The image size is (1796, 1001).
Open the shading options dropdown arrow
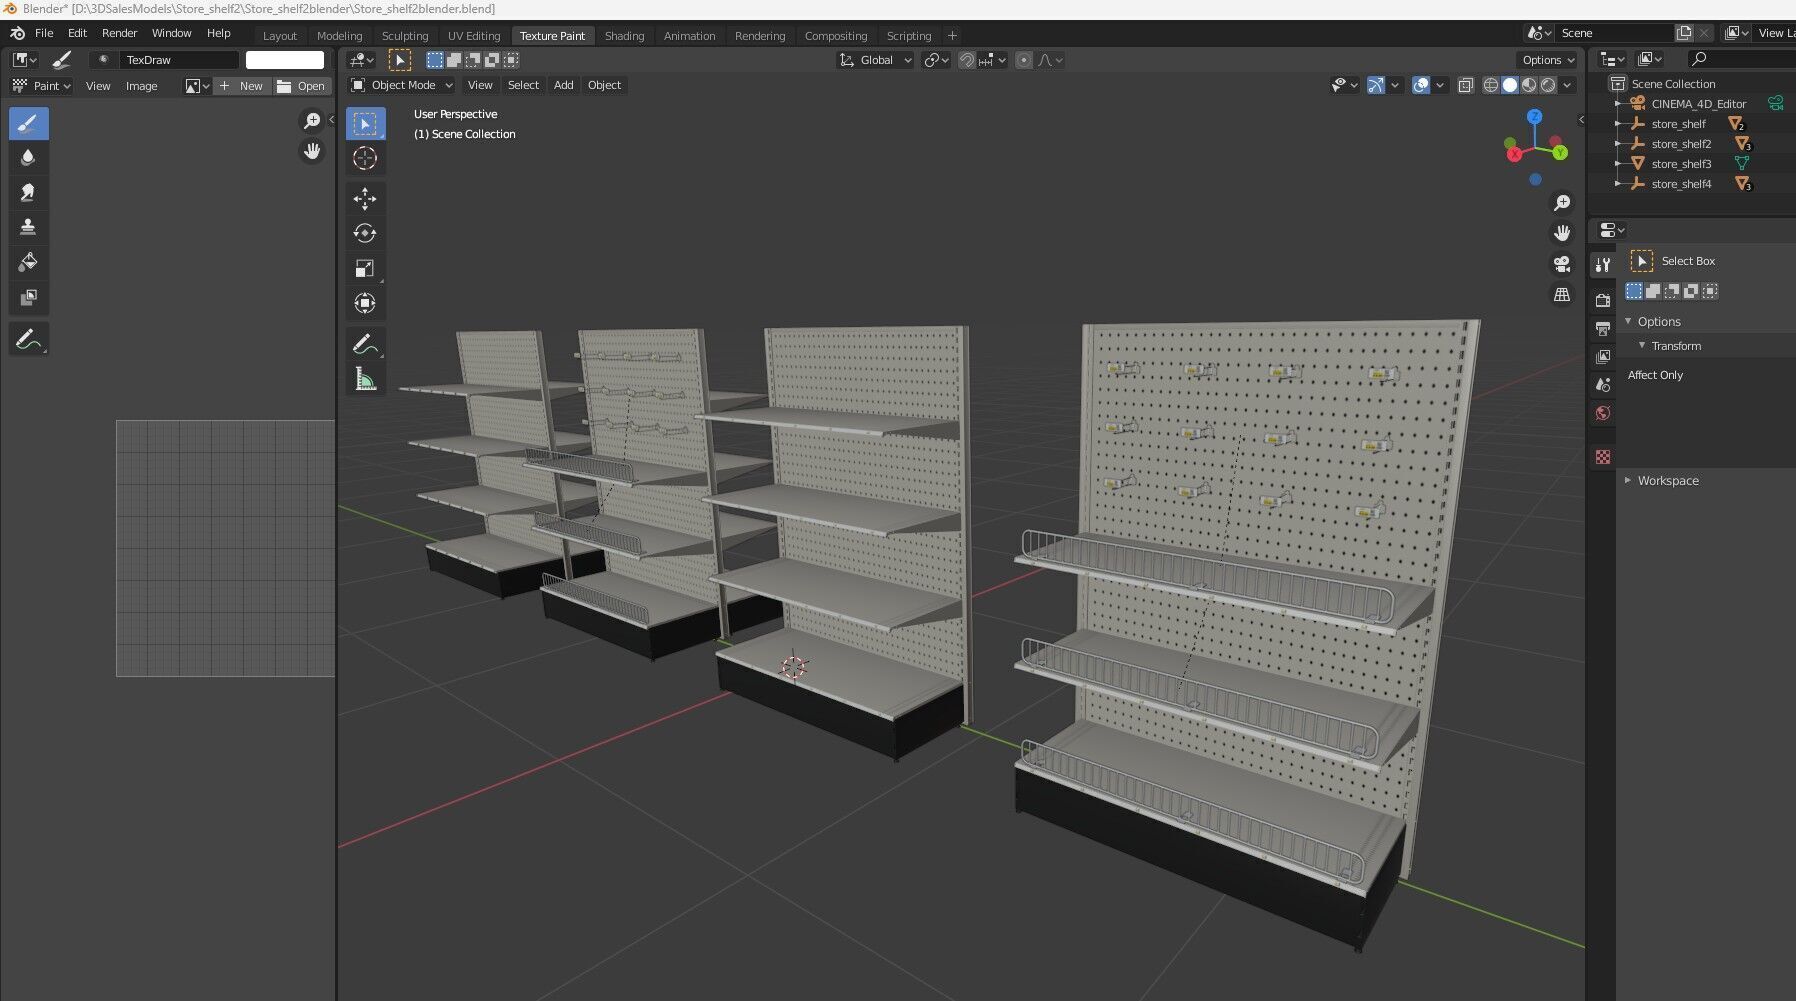pos(1568,85)
